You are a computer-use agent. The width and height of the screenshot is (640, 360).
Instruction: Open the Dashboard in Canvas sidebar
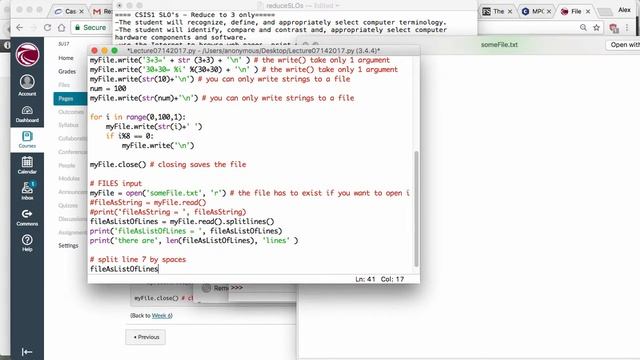27,113
